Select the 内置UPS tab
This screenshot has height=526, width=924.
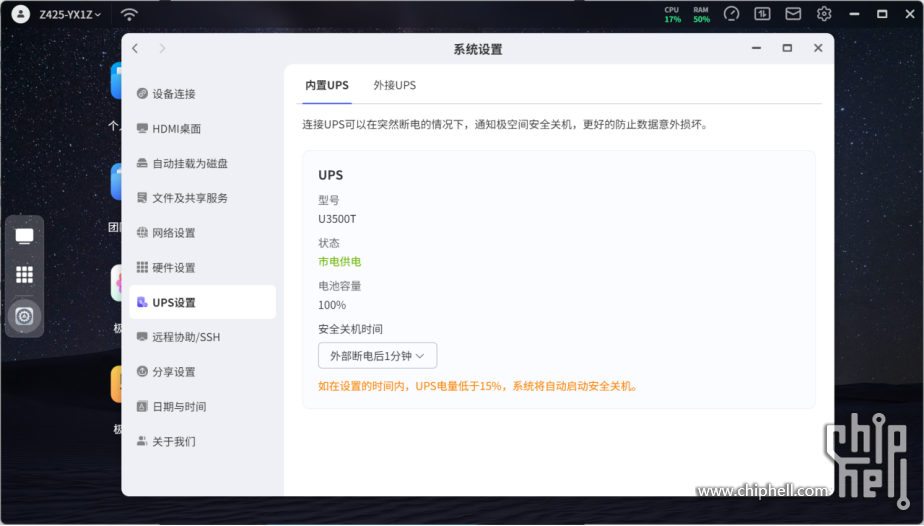coord(327,86)
